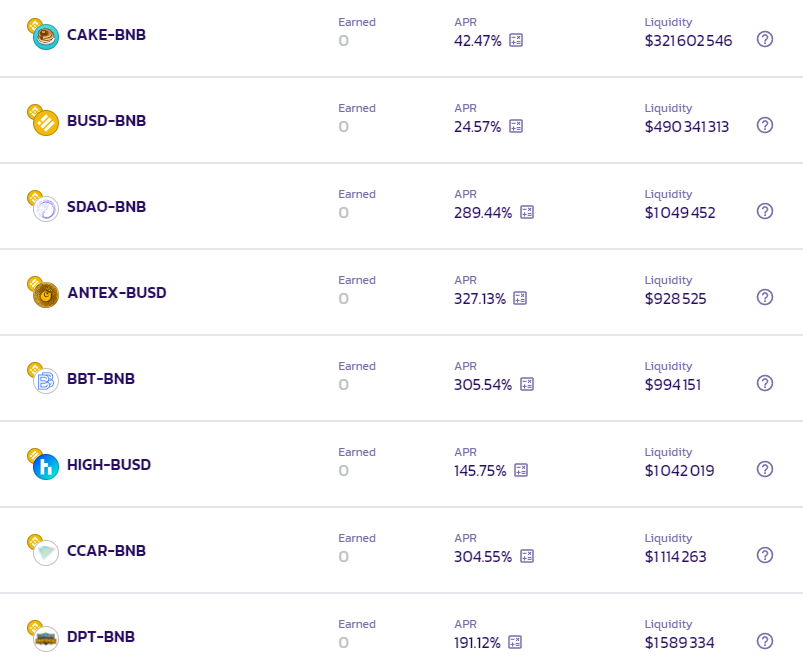Open APR calculator for CAKE-BNB

coord(516,40)
